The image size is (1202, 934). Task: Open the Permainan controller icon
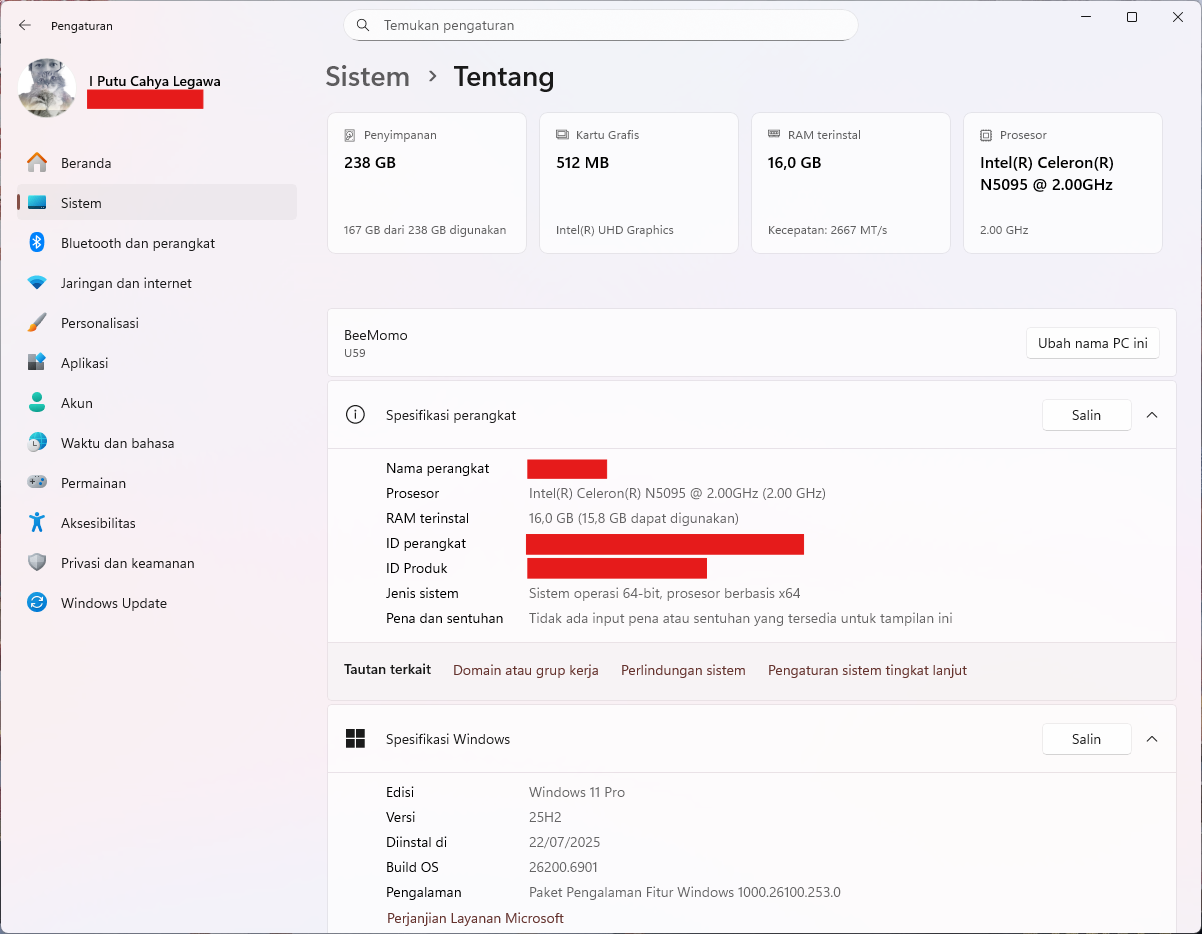coord(37,483)
